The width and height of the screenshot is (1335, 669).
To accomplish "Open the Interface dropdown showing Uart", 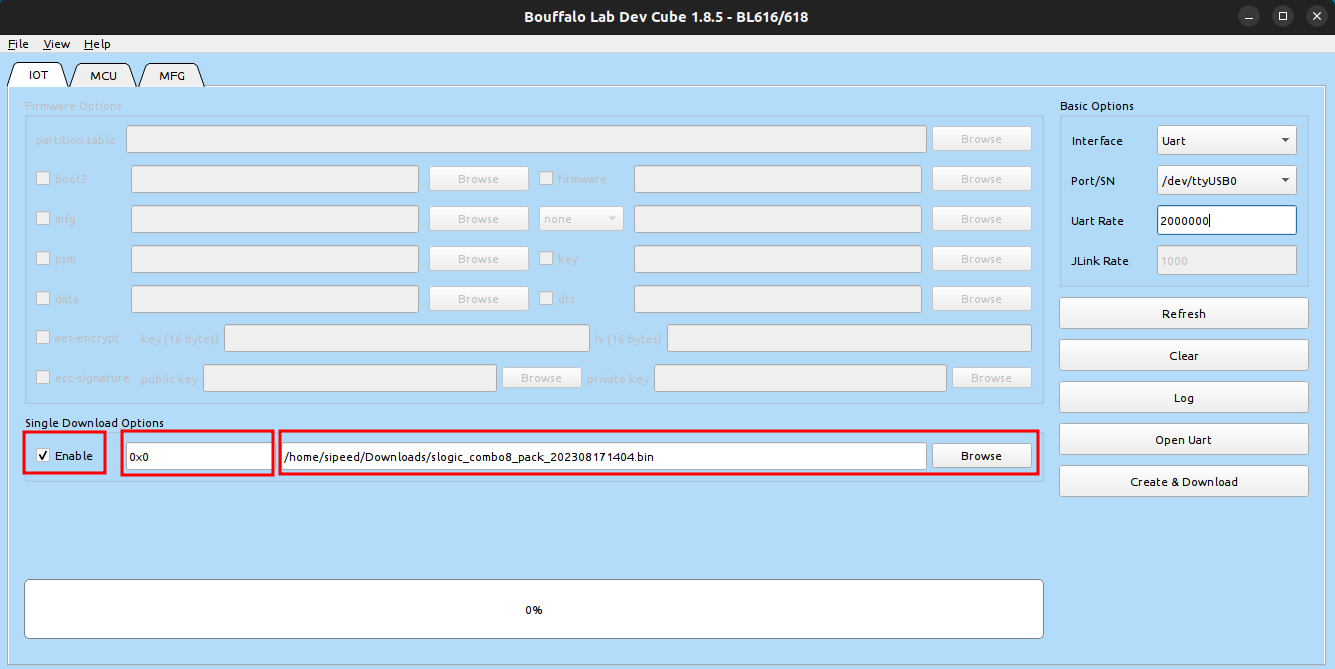I will [1227, 141].
